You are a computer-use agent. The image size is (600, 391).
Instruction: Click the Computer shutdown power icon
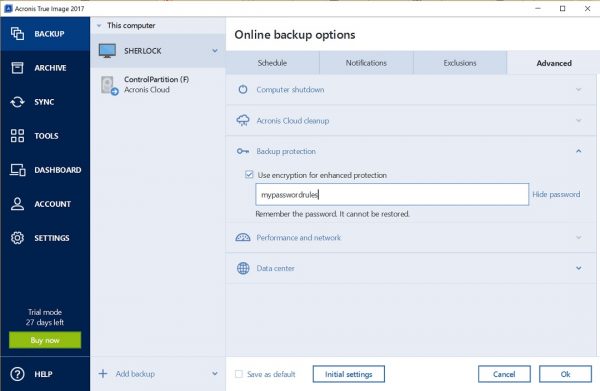tap(243, 90)
